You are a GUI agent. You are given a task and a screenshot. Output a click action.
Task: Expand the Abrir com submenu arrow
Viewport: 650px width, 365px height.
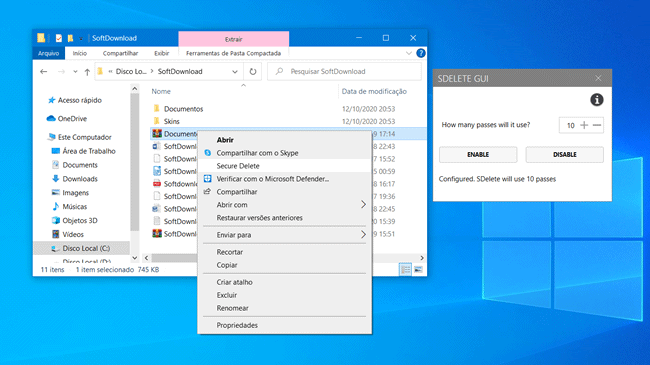(363, 204)
